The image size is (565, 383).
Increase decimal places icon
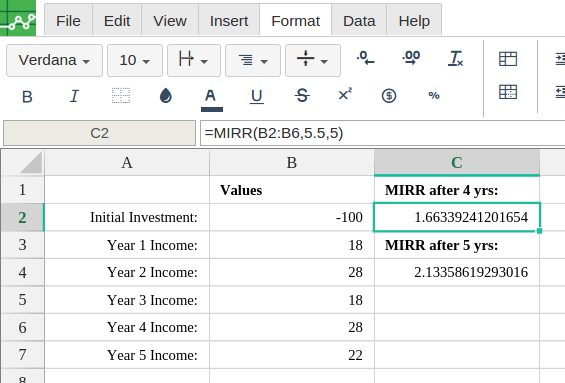point(411,58)
